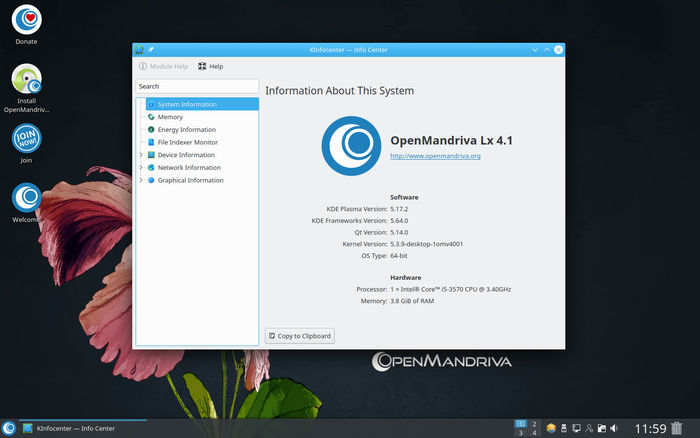
Task: Select Memory in the sidebar
Action: point(170,117)
